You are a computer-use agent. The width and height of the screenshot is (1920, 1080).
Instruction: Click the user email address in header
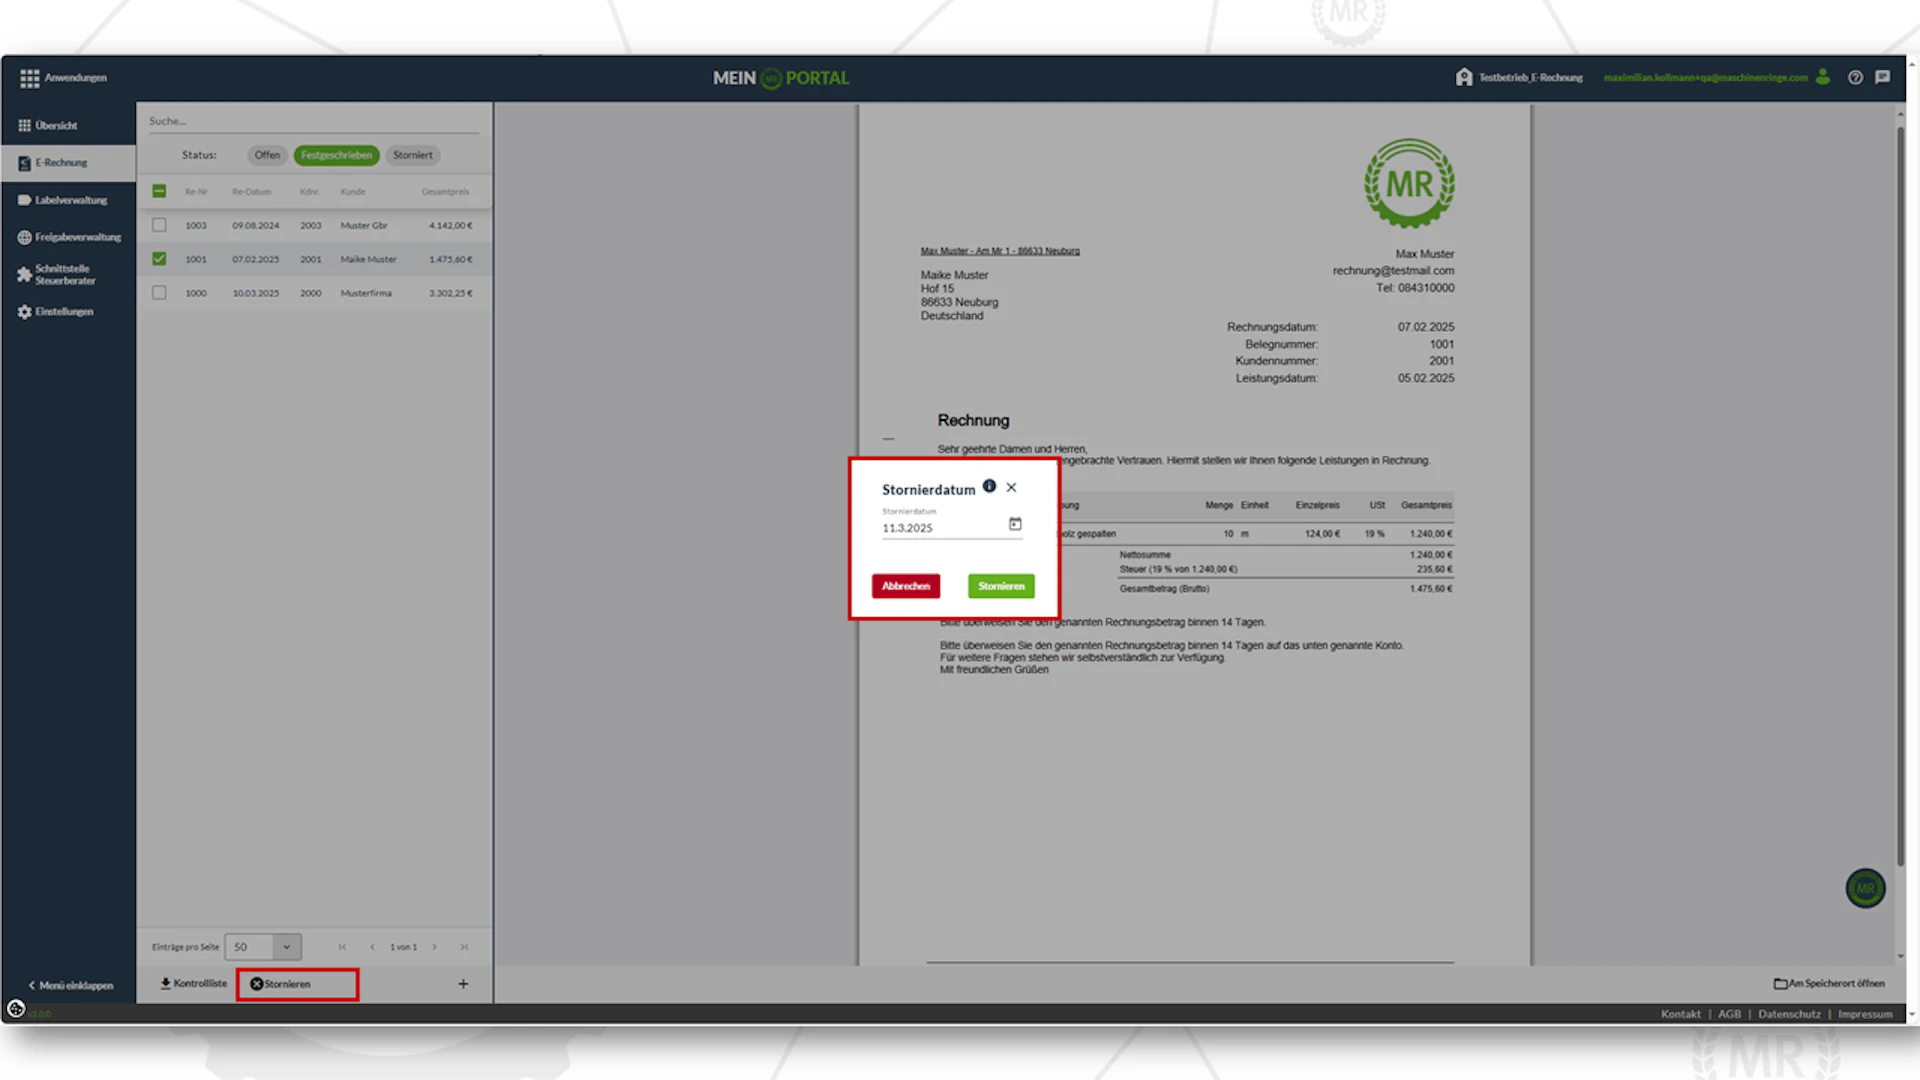[x=1705, y=78]
